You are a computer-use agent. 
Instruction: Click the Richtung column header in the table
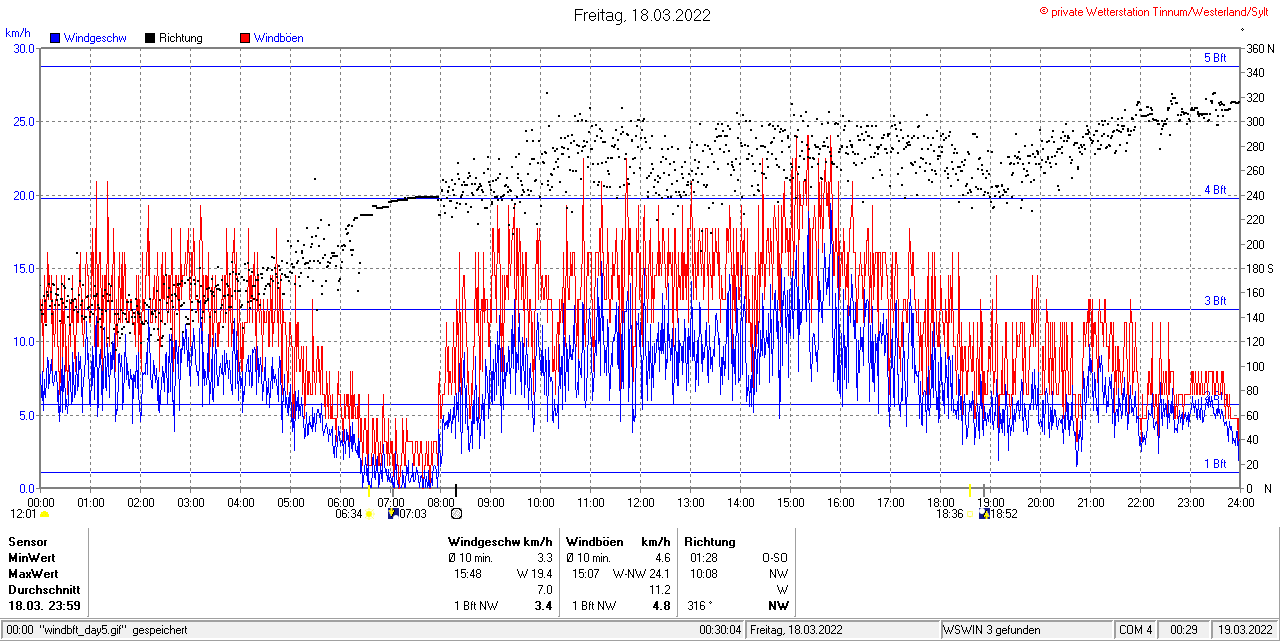[x=710, y=541]
